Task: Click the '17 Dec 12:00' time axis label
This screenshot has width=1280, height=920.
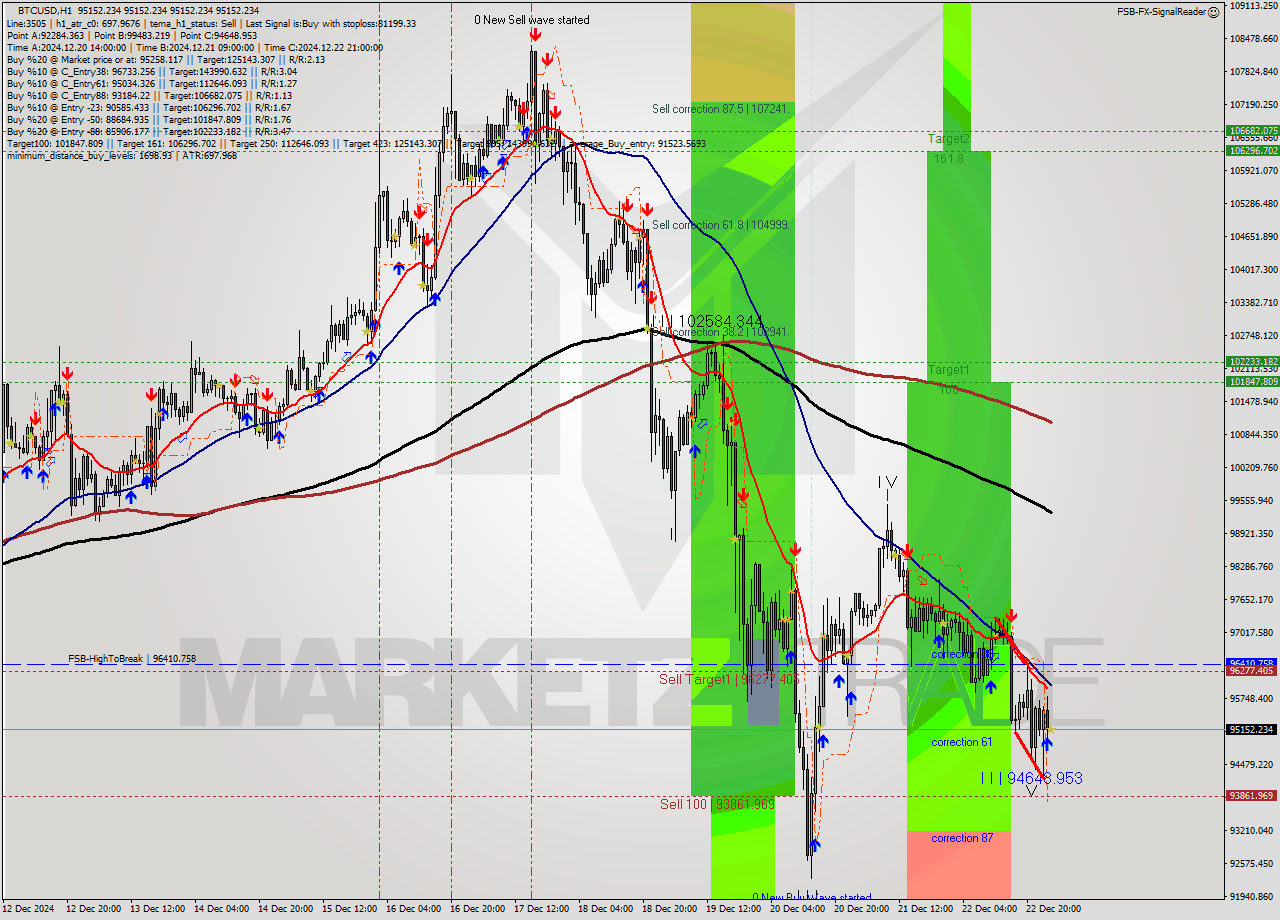Action: coord(542,909)
